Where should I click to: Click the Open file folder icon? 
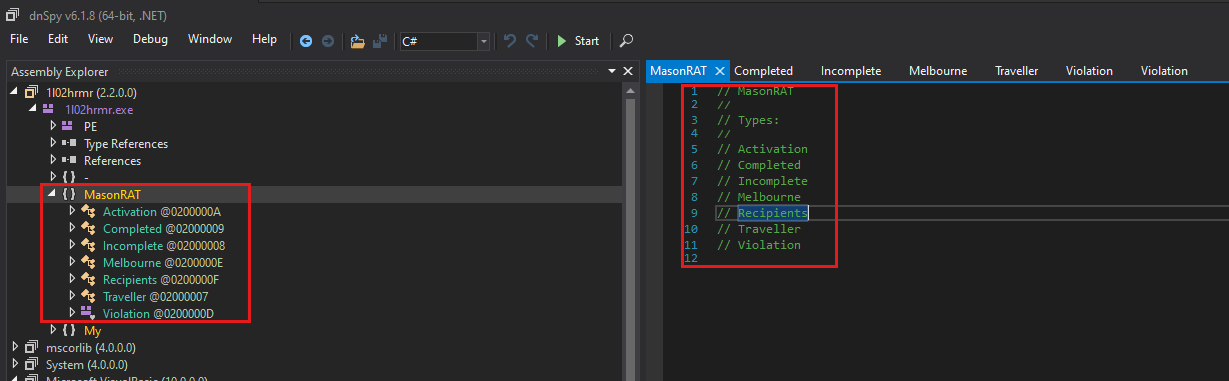coord(358,41)
